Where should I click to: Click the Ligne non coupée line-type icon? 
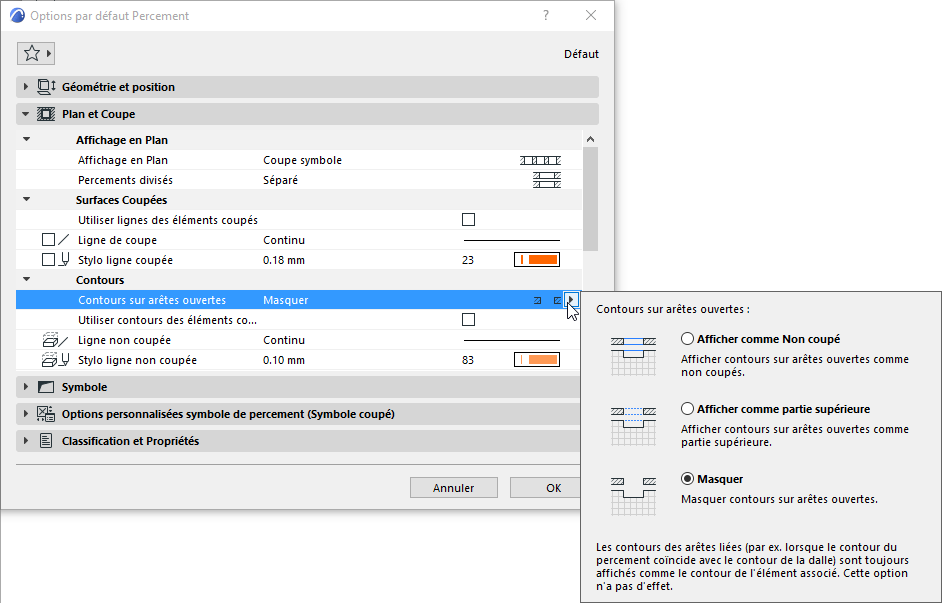click(x=55, y=340)
